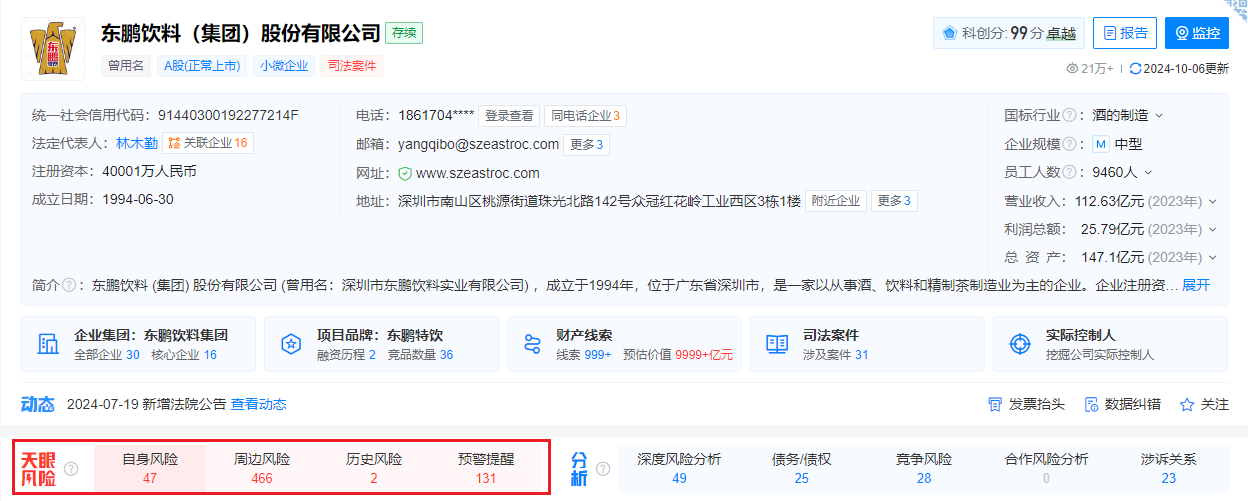Viewport: 1248px width, 501px height.
Task: Click the 实际控制人 target icon
Action: coord(1019,344)
